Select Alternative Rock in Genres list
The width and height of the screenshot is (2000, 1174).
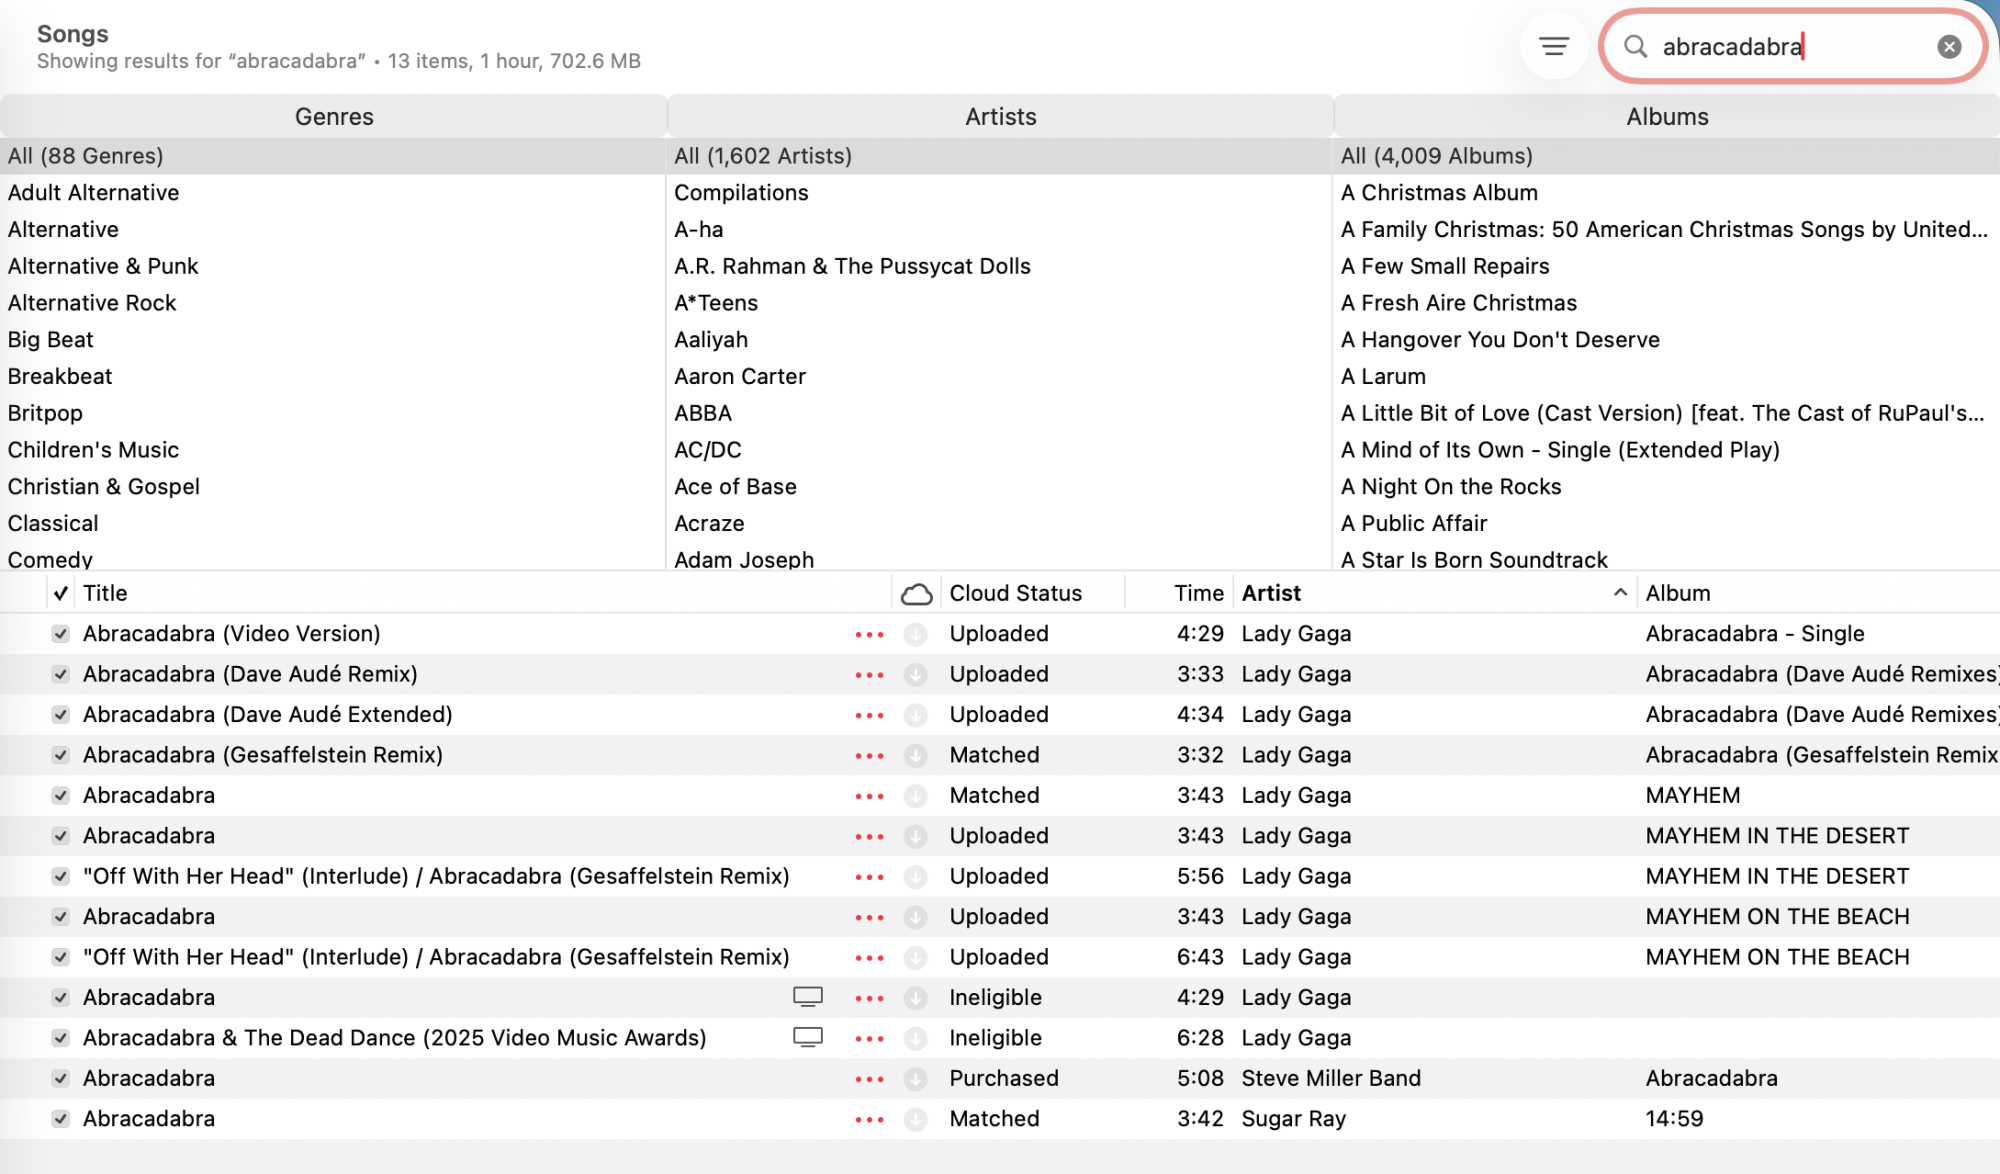coord(92,303)
